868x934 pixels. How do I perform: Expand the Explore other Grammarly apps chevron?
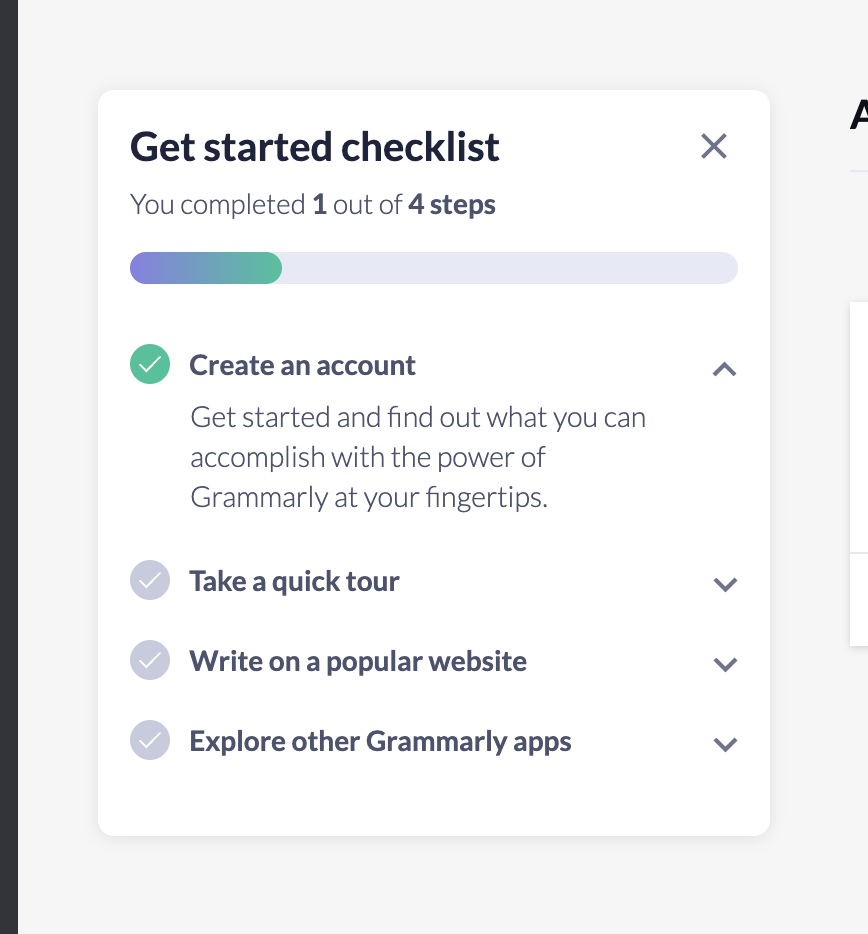(x=725, y=744)
